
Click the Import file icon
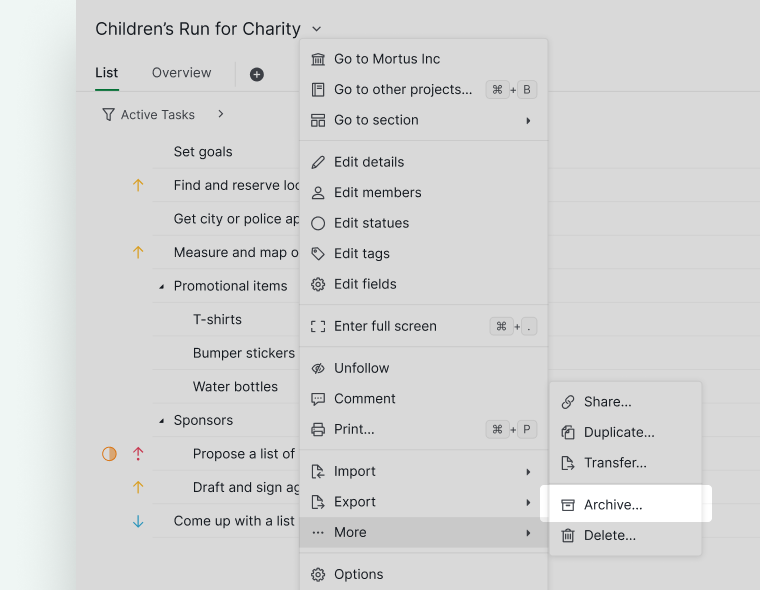click(318, 472)
